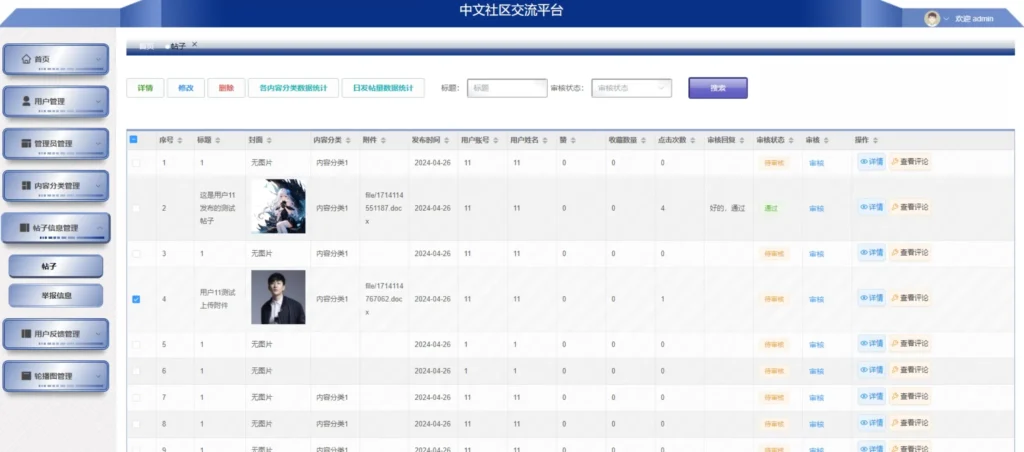
Task: Expand 轮播图管理 using its chevron arrow
Action: [99, 376]
